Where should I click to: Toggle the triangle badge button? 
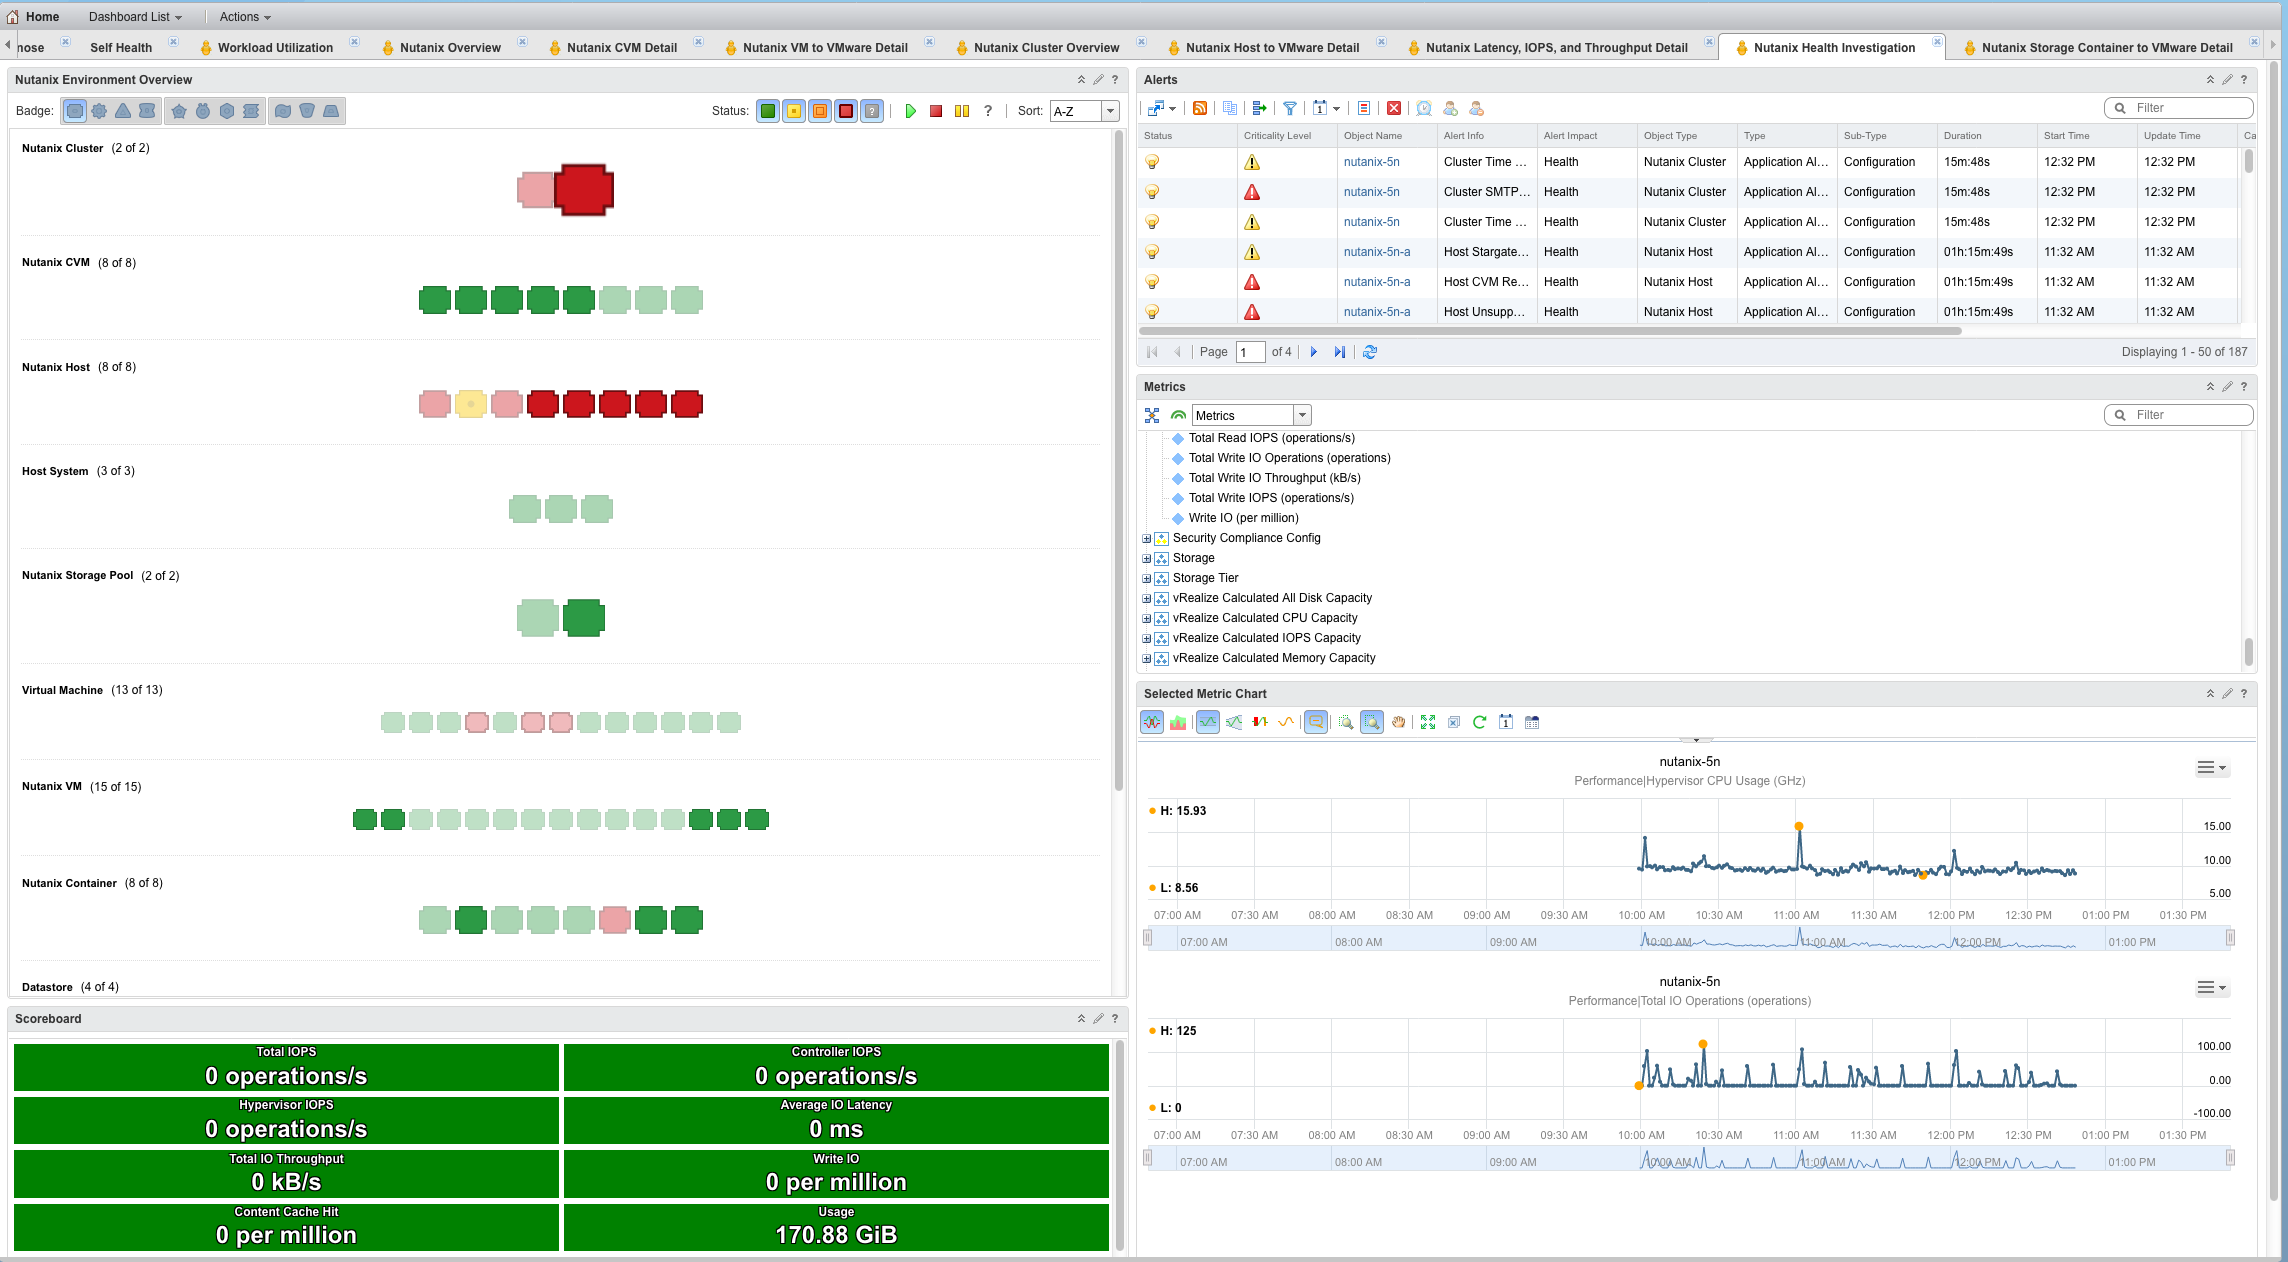(x=123, y=111)
